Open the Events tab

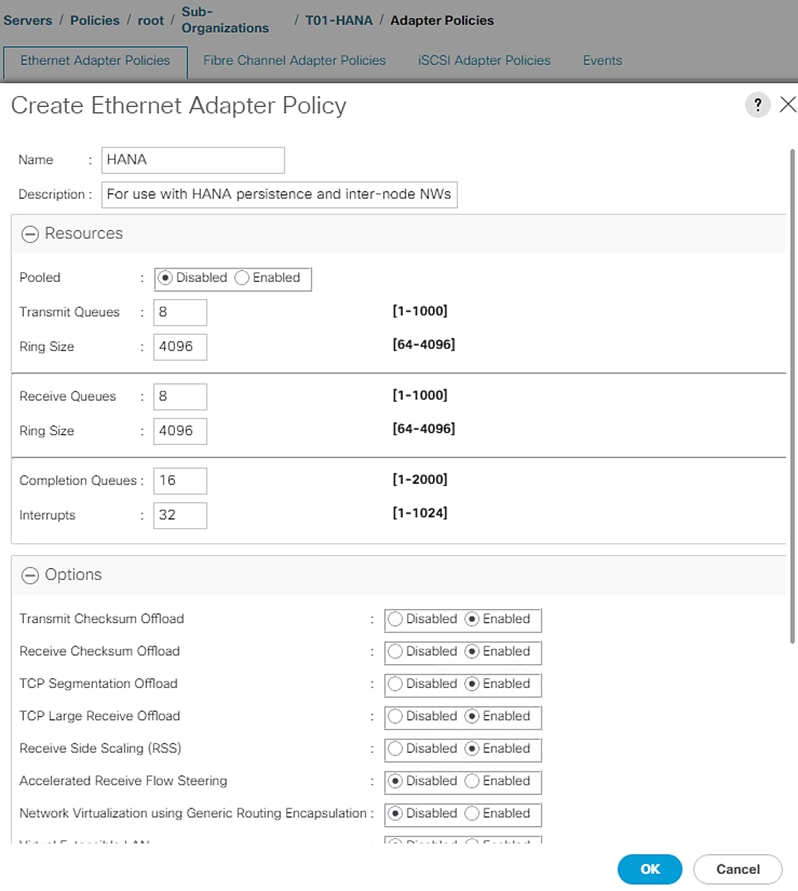coord(602,60)
